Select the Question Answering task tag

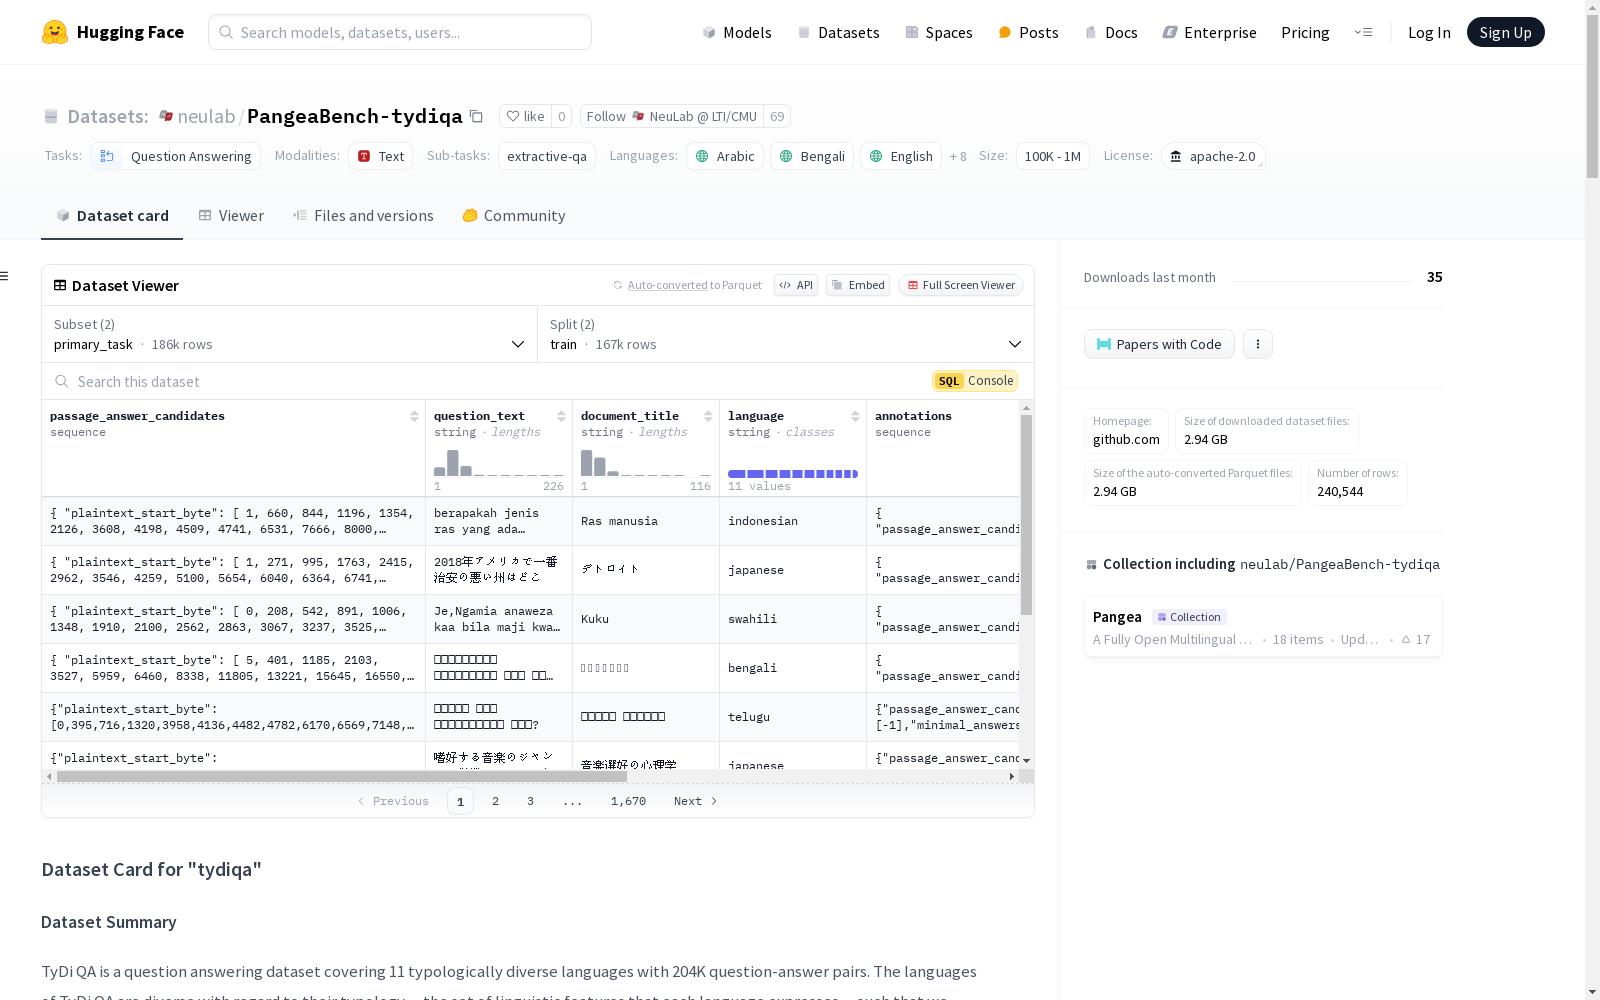(176, 156)
